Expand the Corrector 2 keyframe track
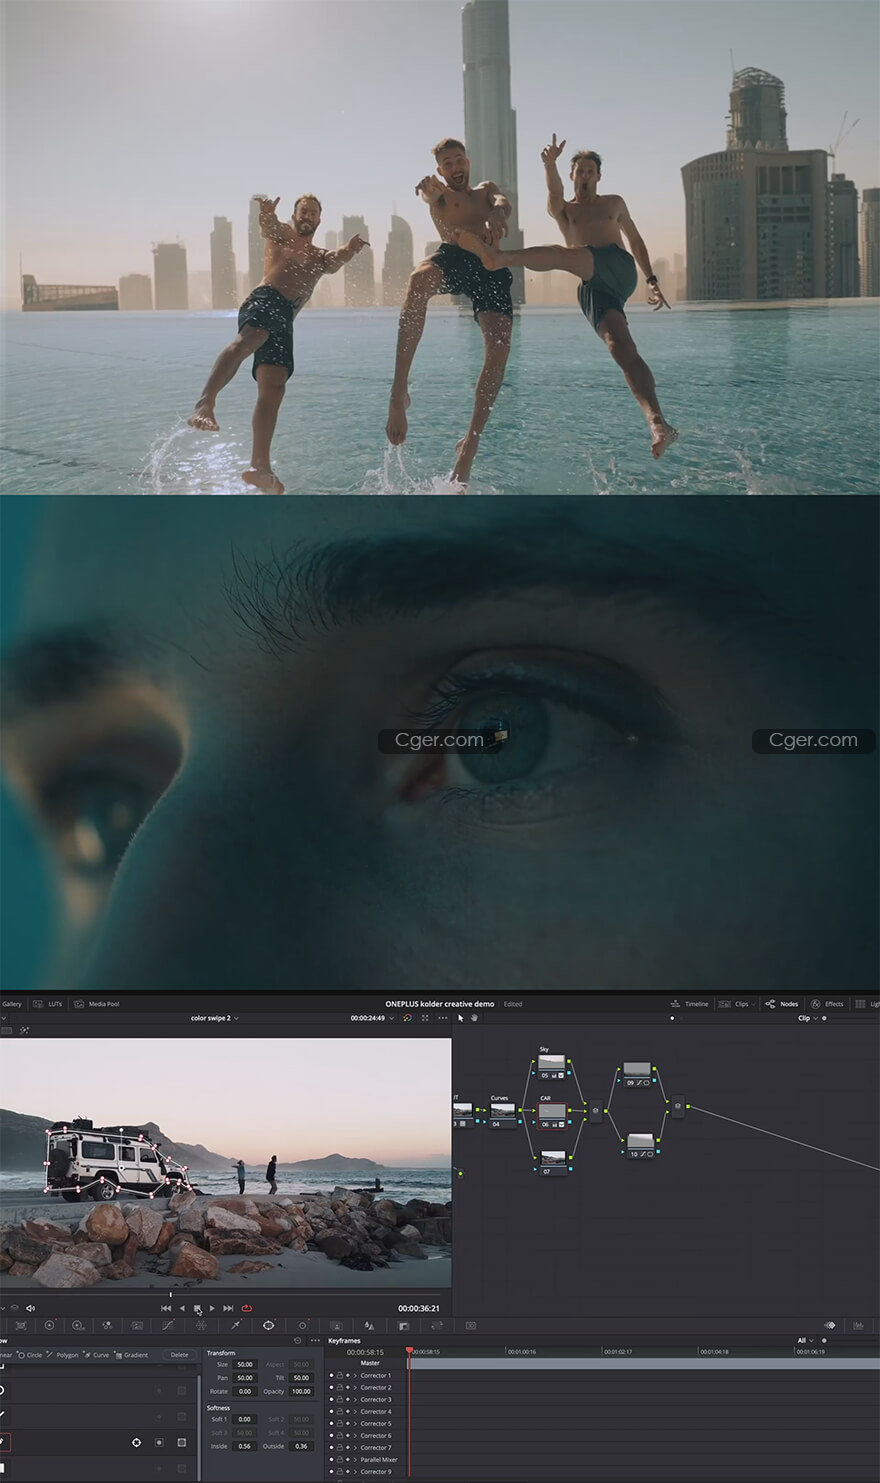 point(355,1388)
